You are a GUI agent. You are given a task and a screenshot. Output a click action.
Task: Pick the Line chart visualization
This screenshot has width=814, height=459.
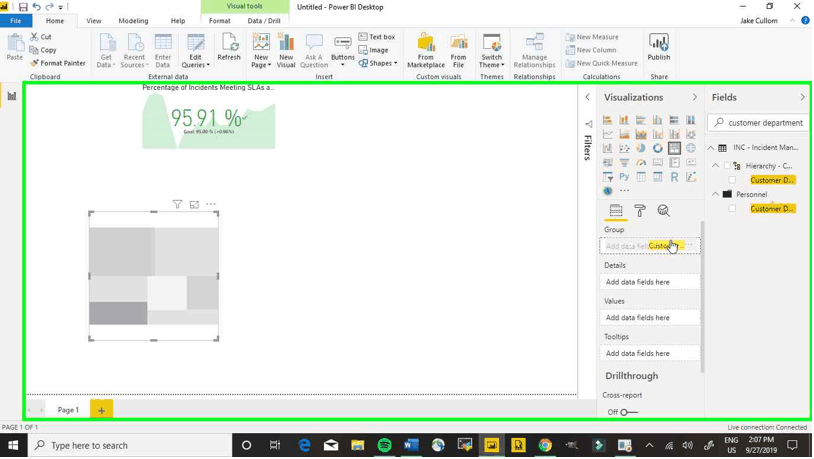pyautogui.click(x=607, y=134)
